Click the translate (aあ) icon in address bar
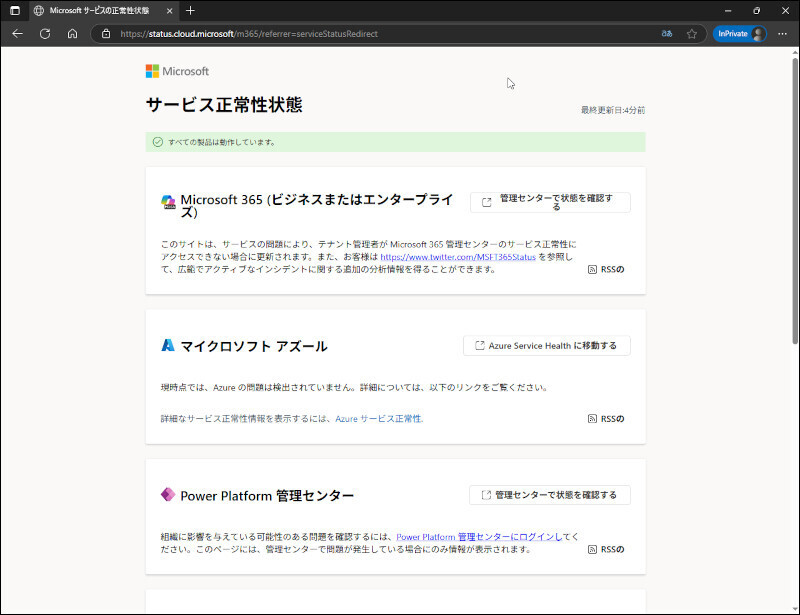 [x=666, y=34]
